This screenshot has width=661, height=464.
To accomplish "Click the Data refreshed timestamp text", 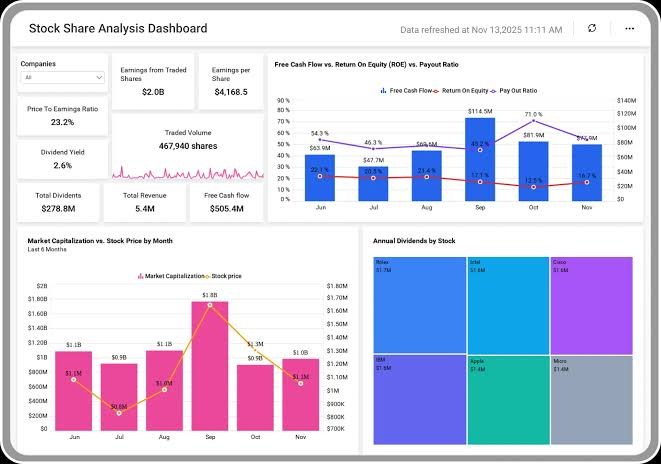I will tap(481, 30).
